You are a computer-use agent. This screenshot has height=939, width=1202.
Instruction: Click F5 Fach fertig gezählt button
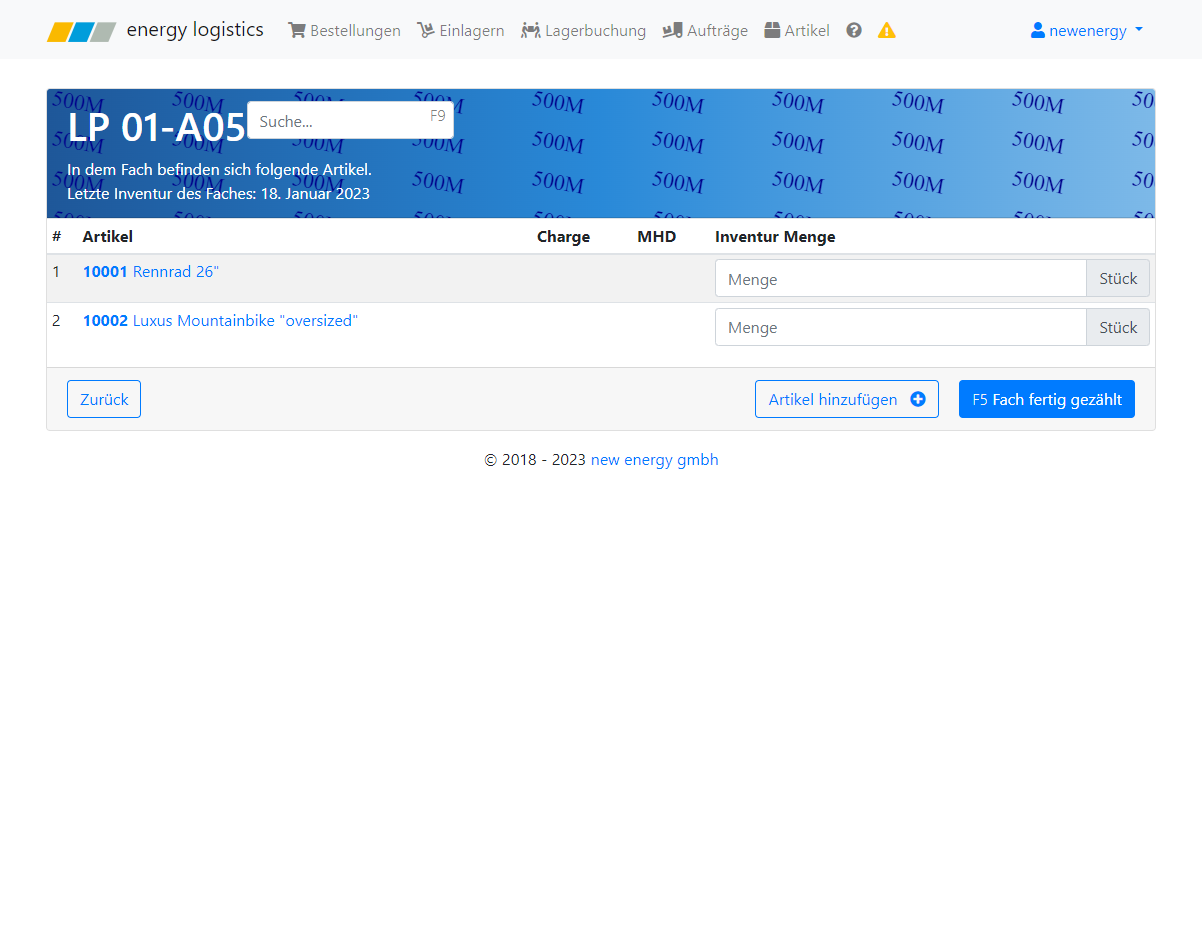point(1047,399)
